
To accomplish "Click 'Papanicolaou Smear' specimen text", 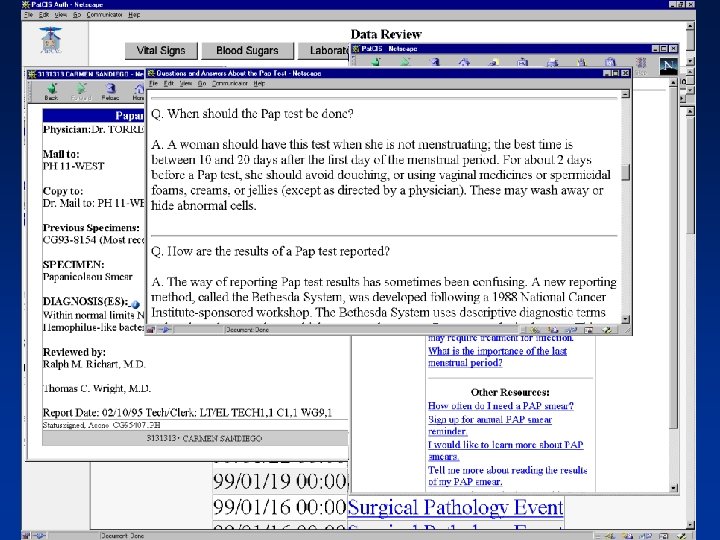I will (88, 277).
